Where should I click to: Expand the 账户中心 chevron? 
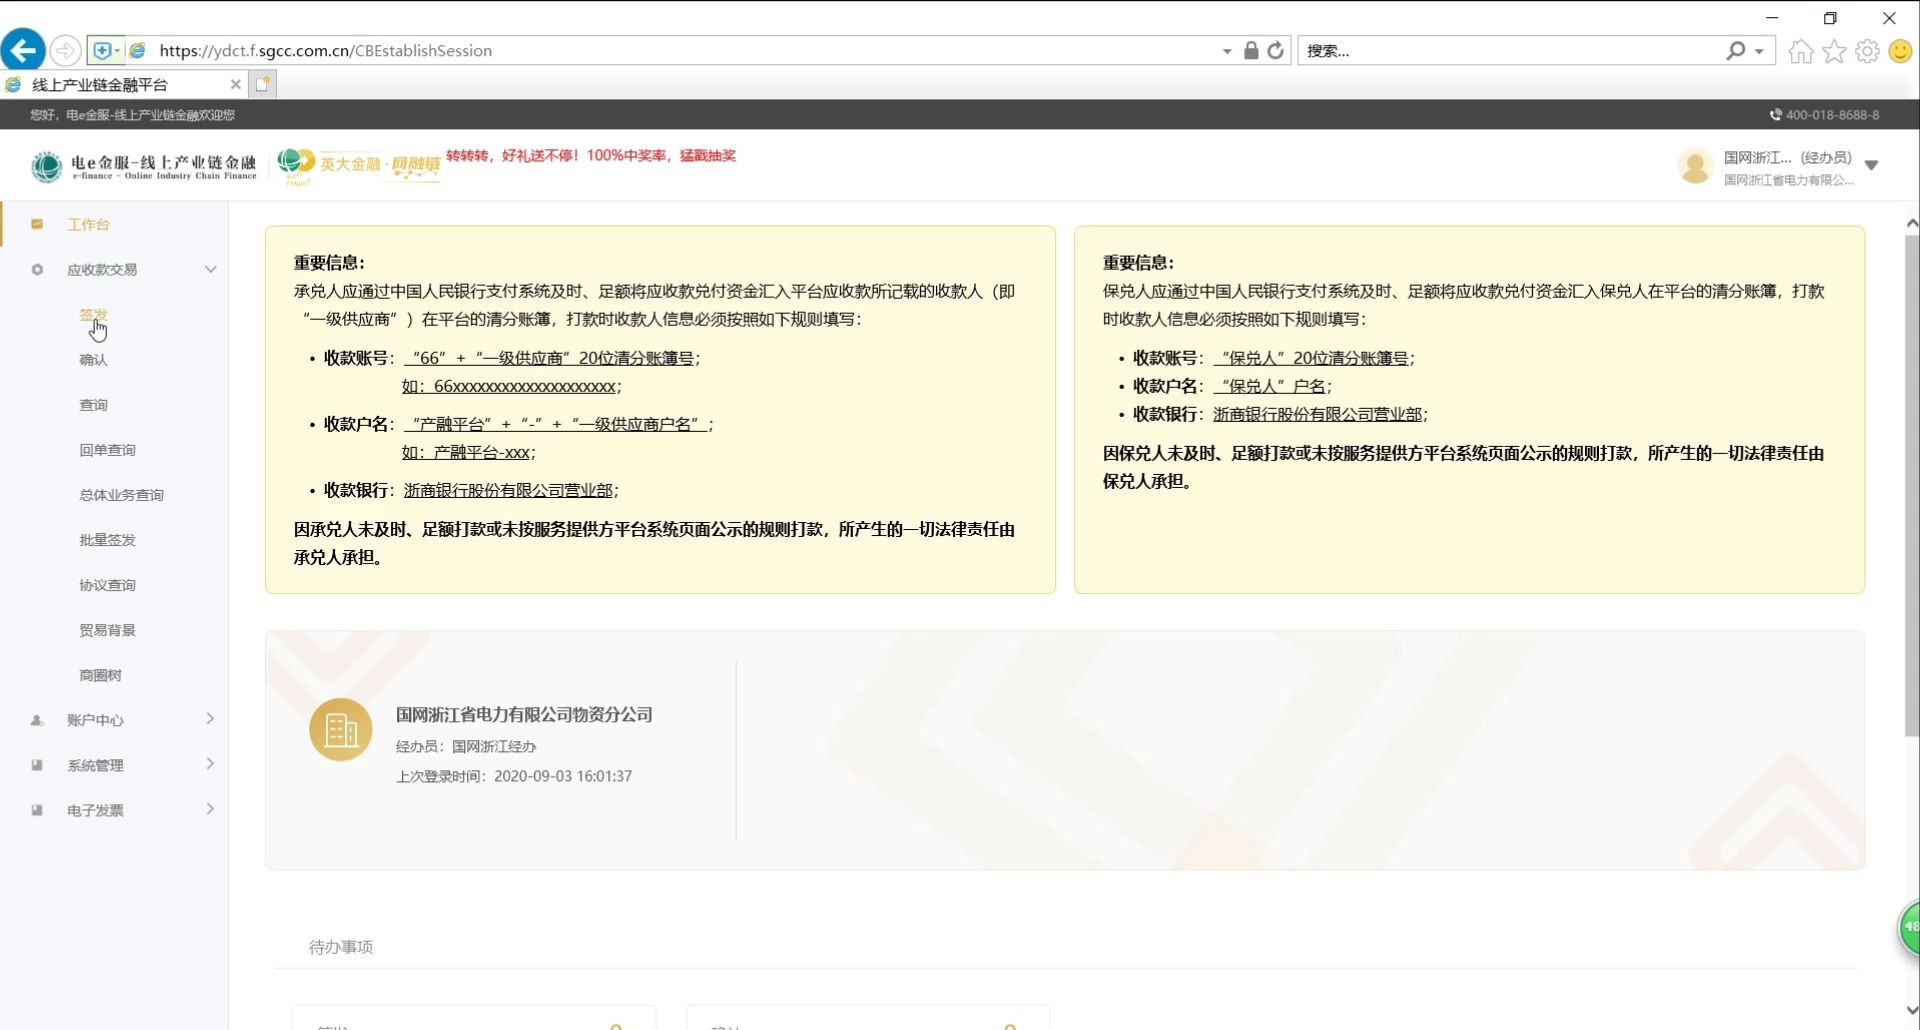(x=210, y=719)
